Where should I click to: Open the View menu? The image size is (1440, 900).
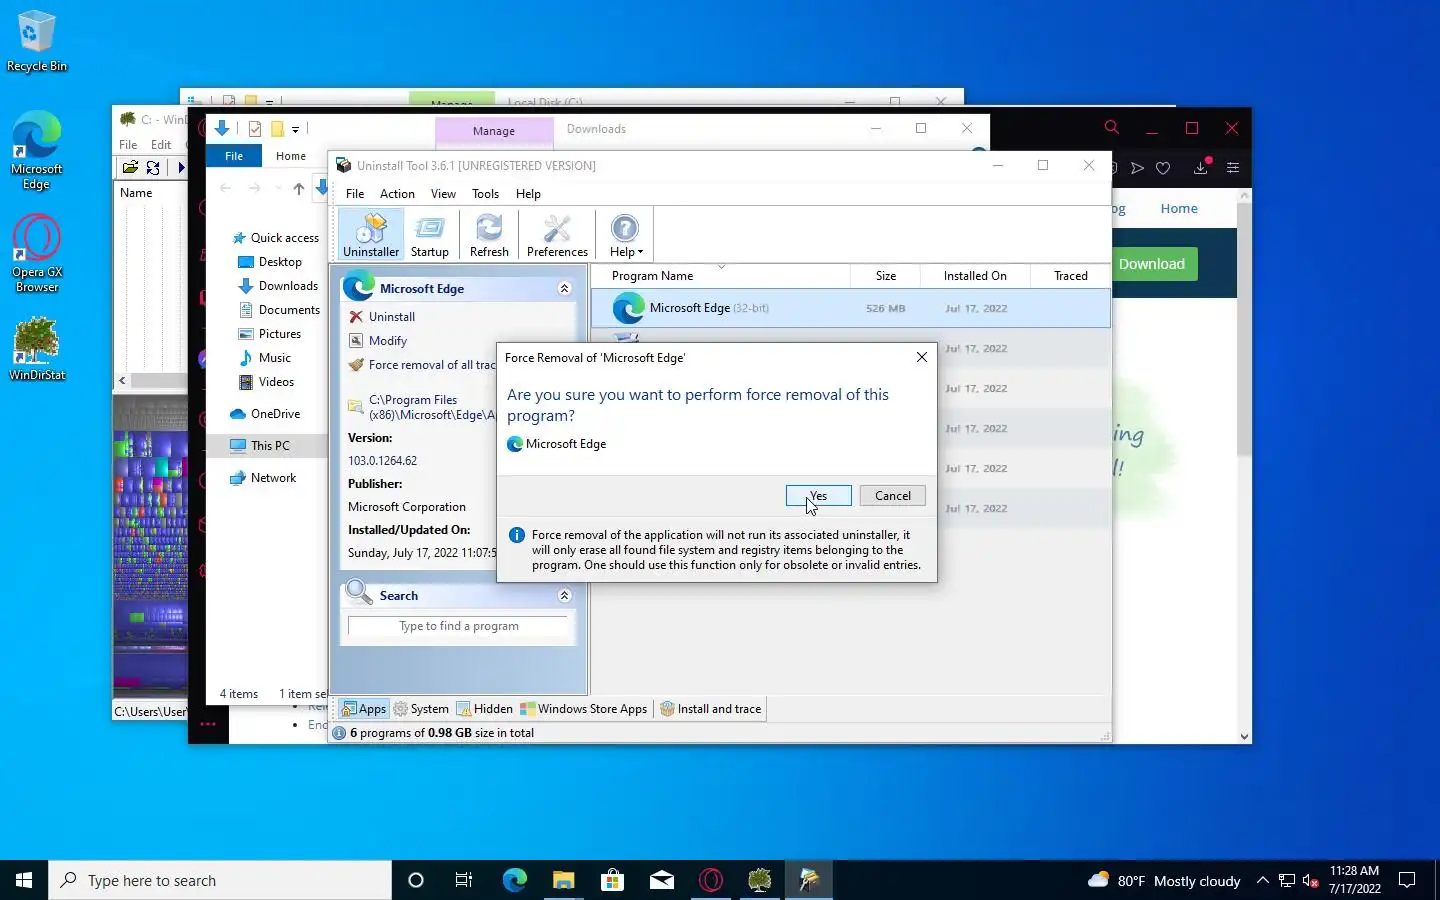click(443, 194)
